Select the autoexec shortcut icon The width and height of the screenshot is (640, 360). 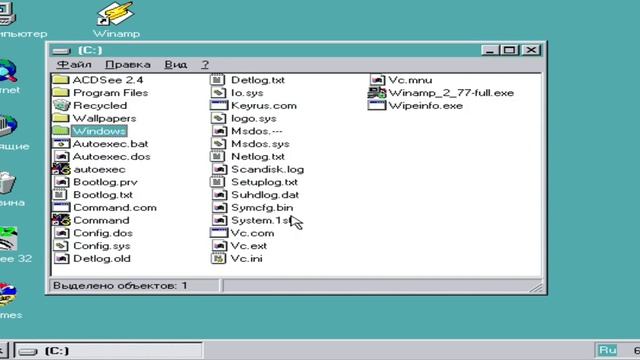tap(61, 169)
